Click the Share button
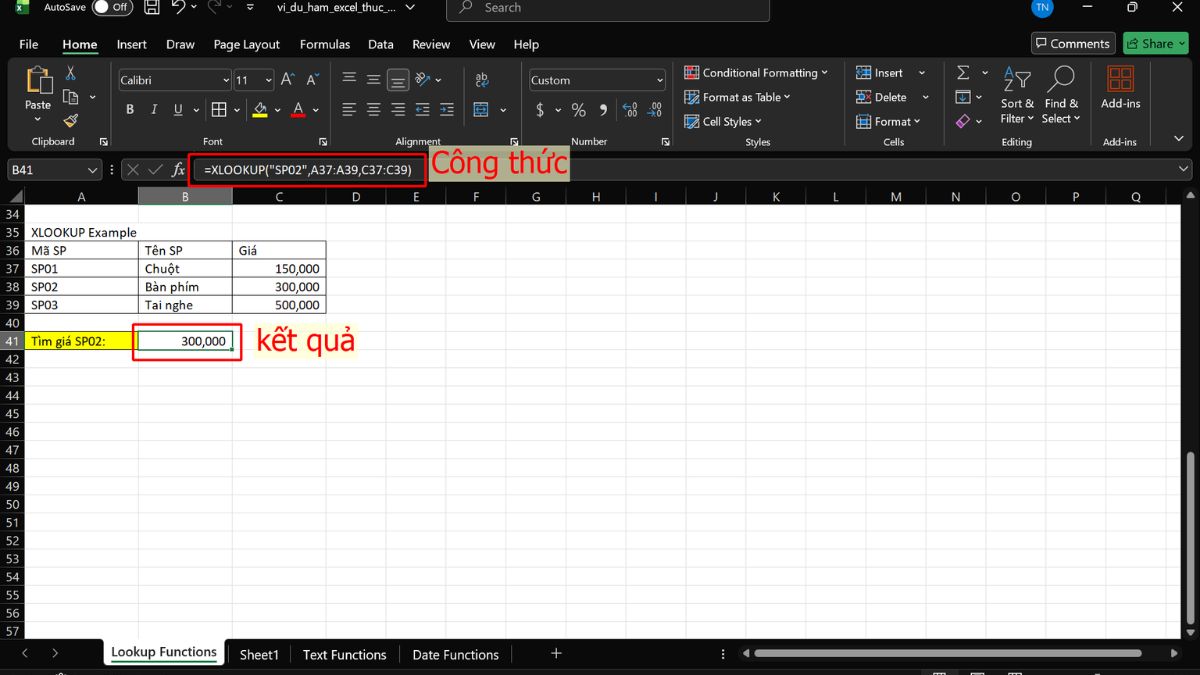The image size is (1200, 675). coord(1155,43)
